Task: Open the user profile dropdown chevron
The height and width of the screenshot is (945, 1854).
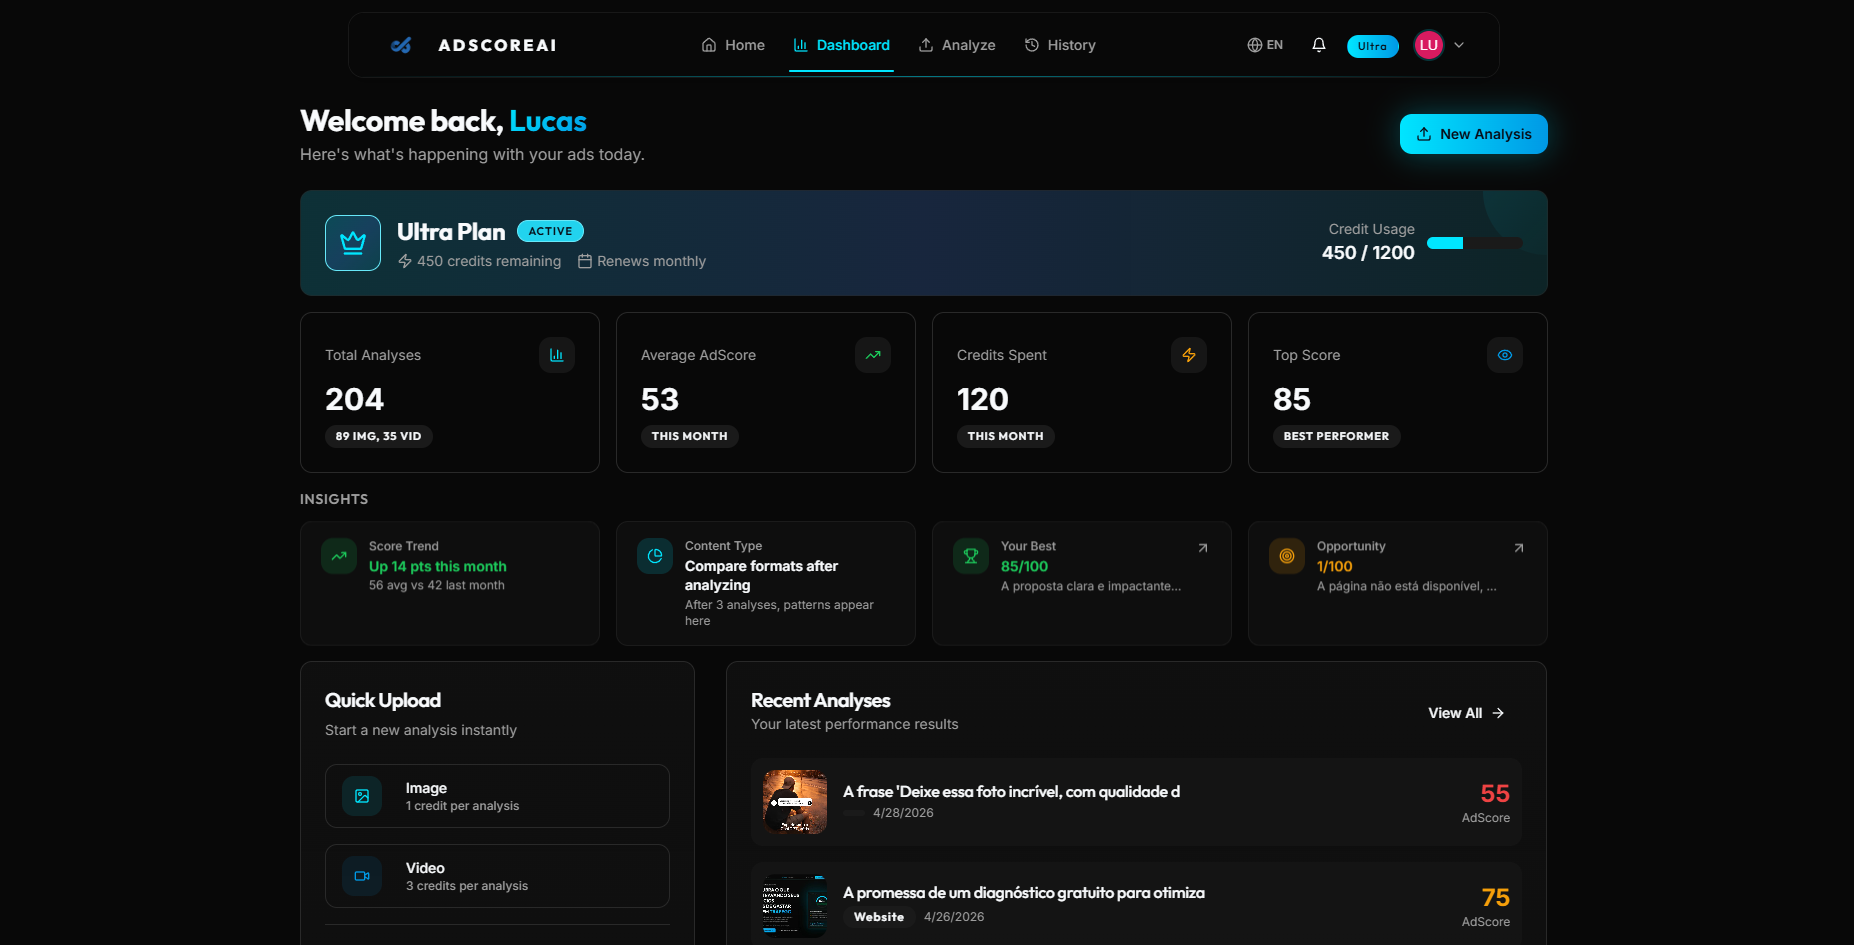Action: [x=1459, y=45]
